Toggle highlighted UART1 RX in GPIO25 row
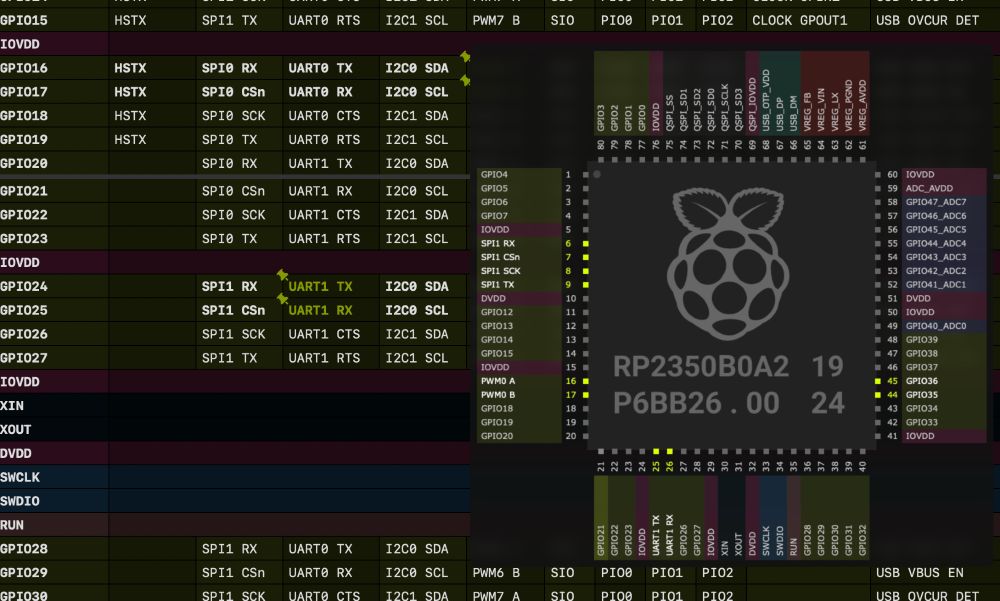Viewport: 1000px width, 601px height. tap(320, 310)
